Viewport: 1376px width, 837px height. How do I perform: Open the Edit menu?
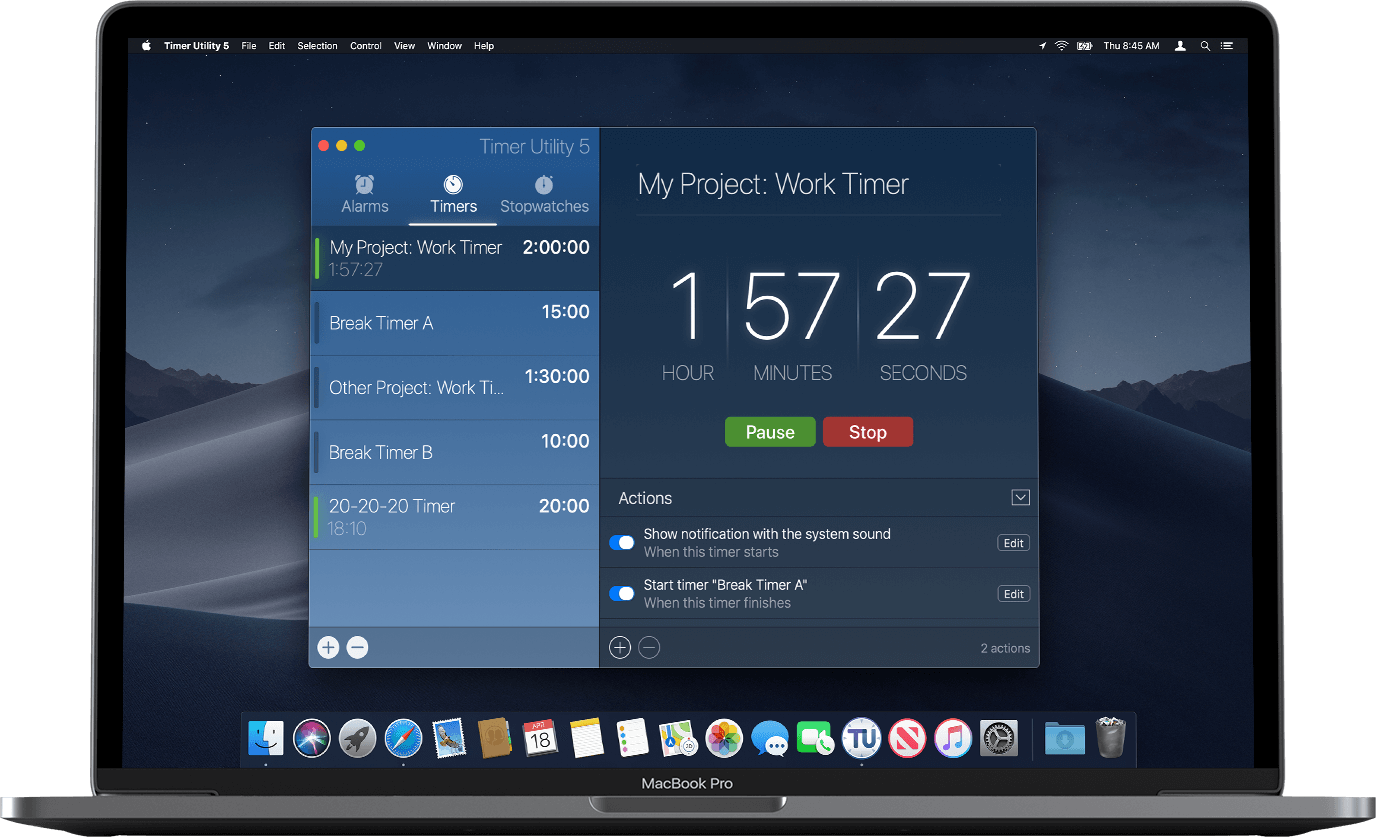pyautogui.click(x=277, y=46)
